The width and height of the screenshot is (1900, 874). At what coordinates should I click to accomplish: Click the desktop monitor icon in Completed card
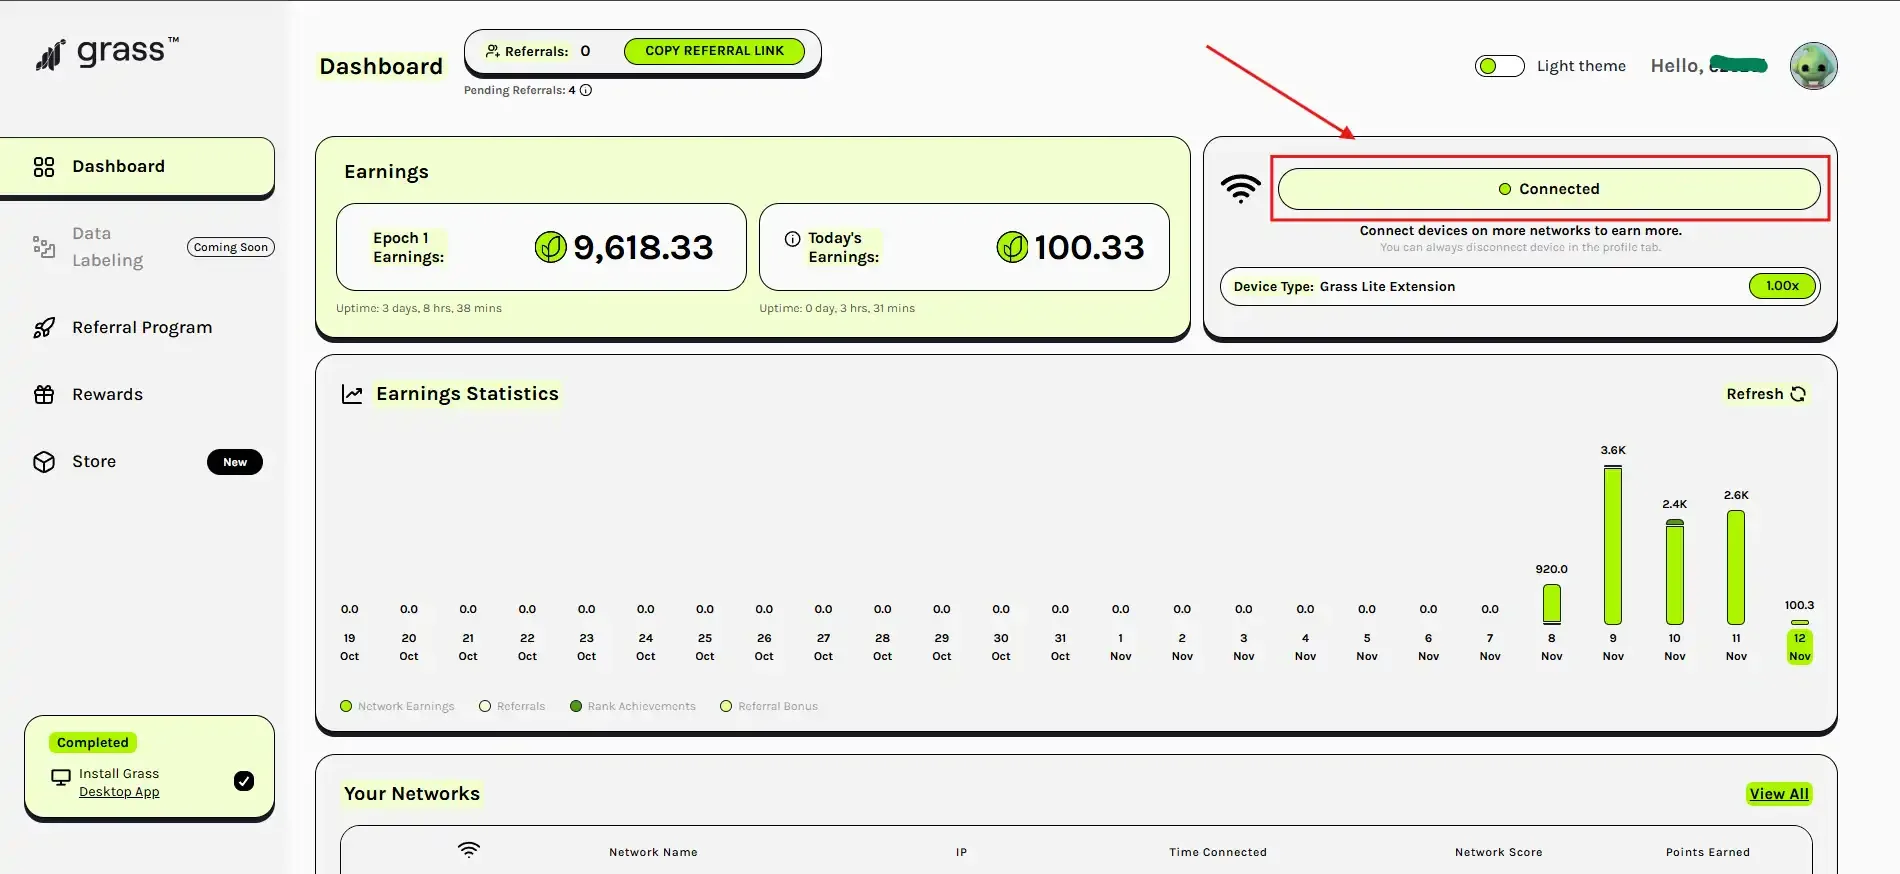click(x=61, y=777)
